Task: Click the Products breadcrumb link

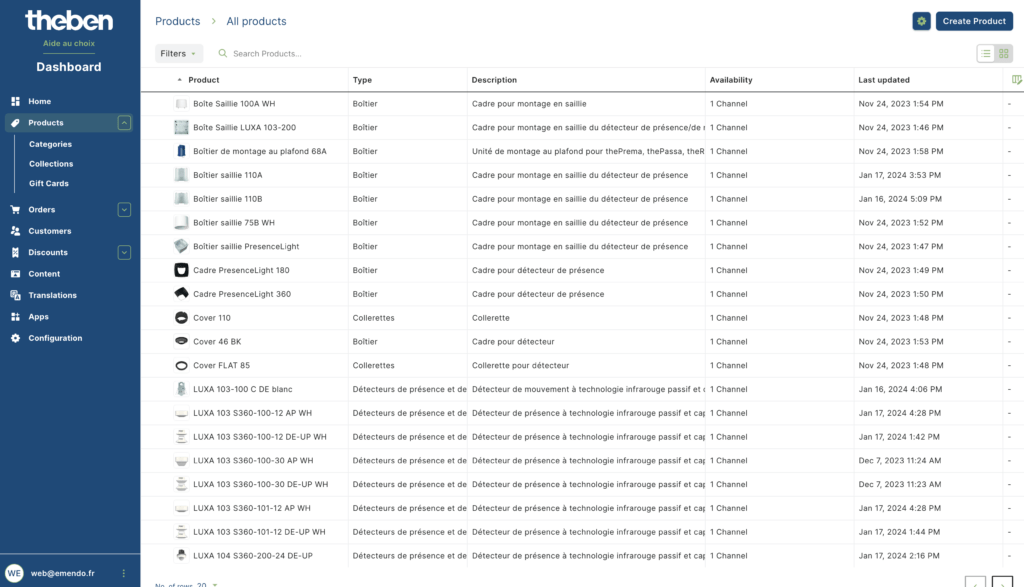Action: [178, 21]
